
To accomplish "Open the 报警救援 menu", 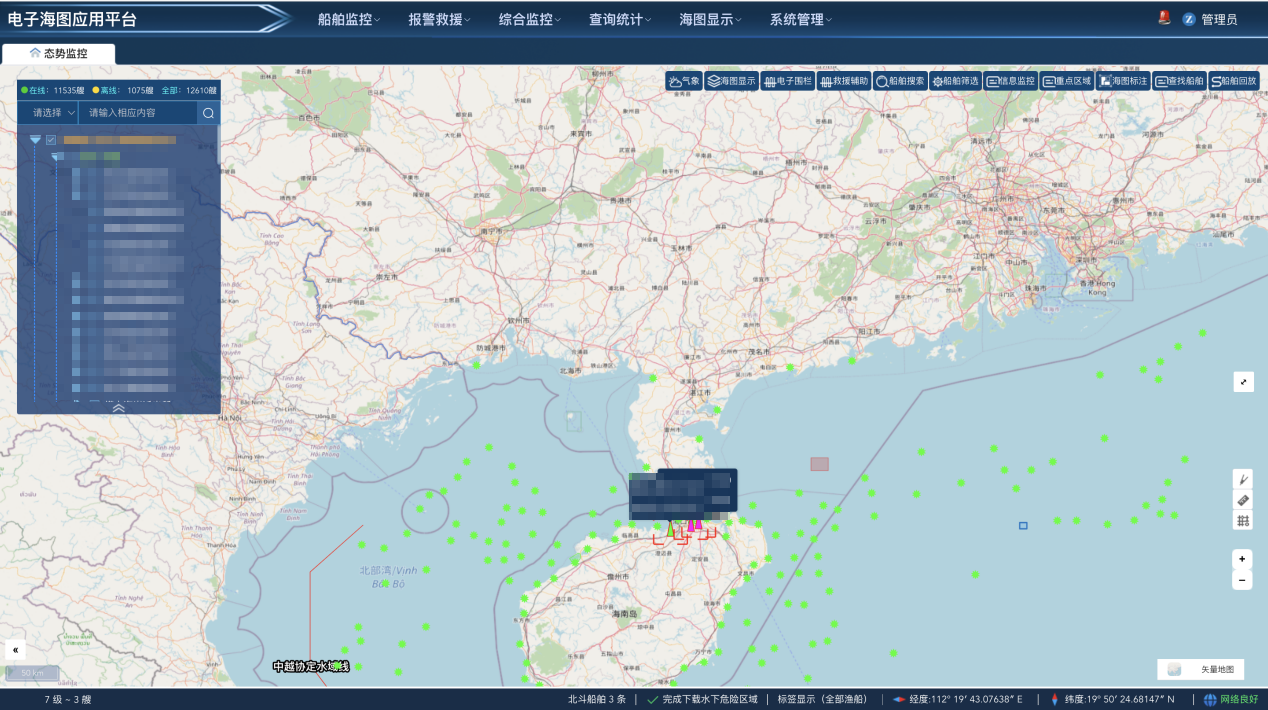I will coord(440,19).
